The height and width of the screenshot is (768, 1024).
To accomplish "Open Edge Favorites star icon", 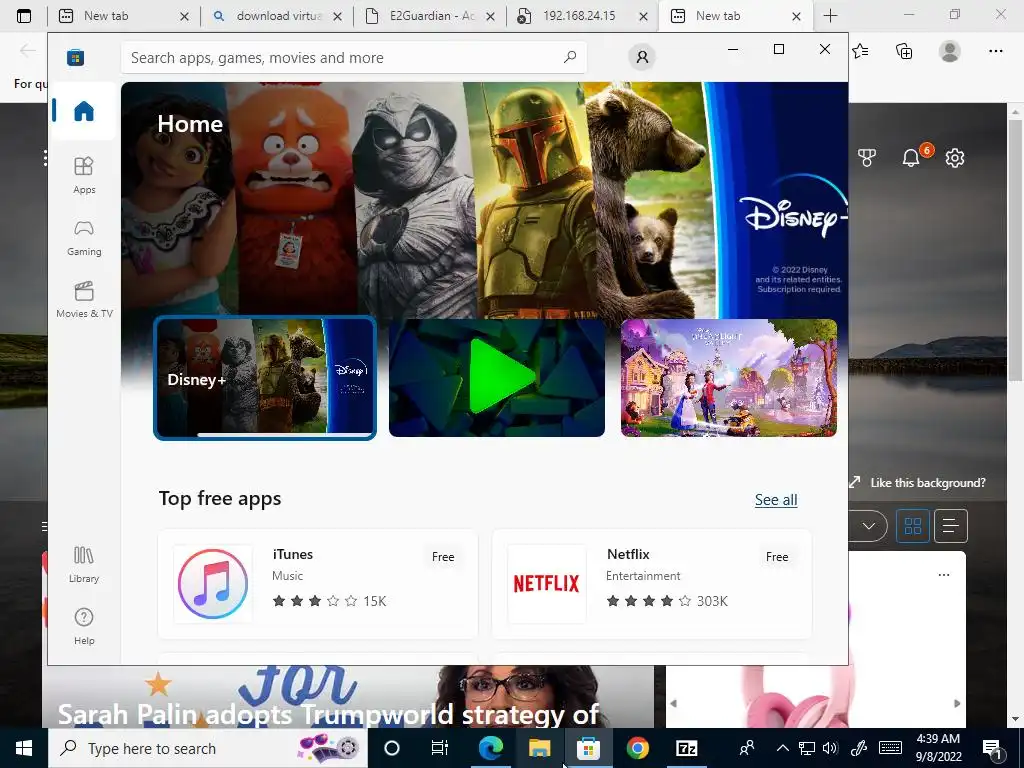I will click(x=861, y=51).
